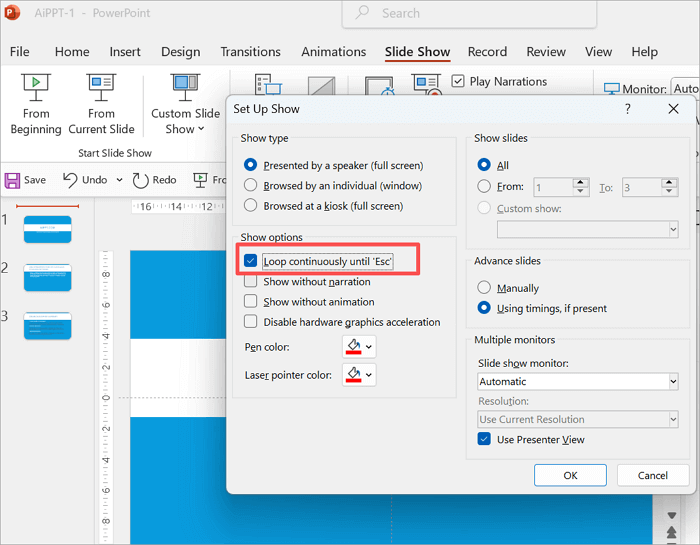Select Browsed at a kiosk option
700x545 pixels.
pyautogui.click(x=250, y=205)
